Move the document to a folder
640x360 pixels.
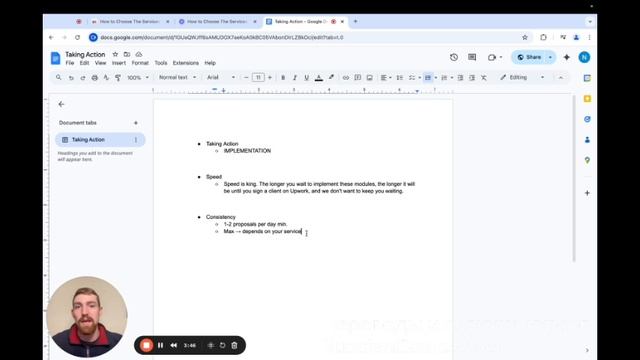[127, 54]
